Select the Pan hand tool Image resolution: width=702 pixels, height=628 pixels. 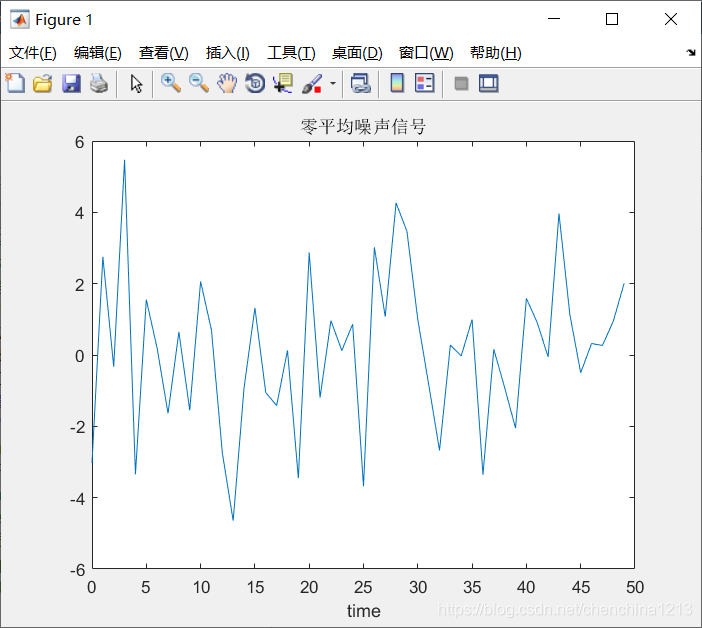227,84
